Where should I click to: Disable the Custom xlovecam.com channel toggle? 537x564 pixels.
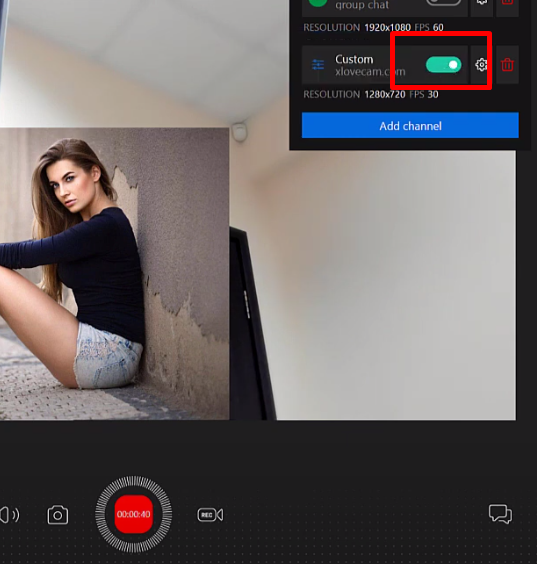(443, 65)
